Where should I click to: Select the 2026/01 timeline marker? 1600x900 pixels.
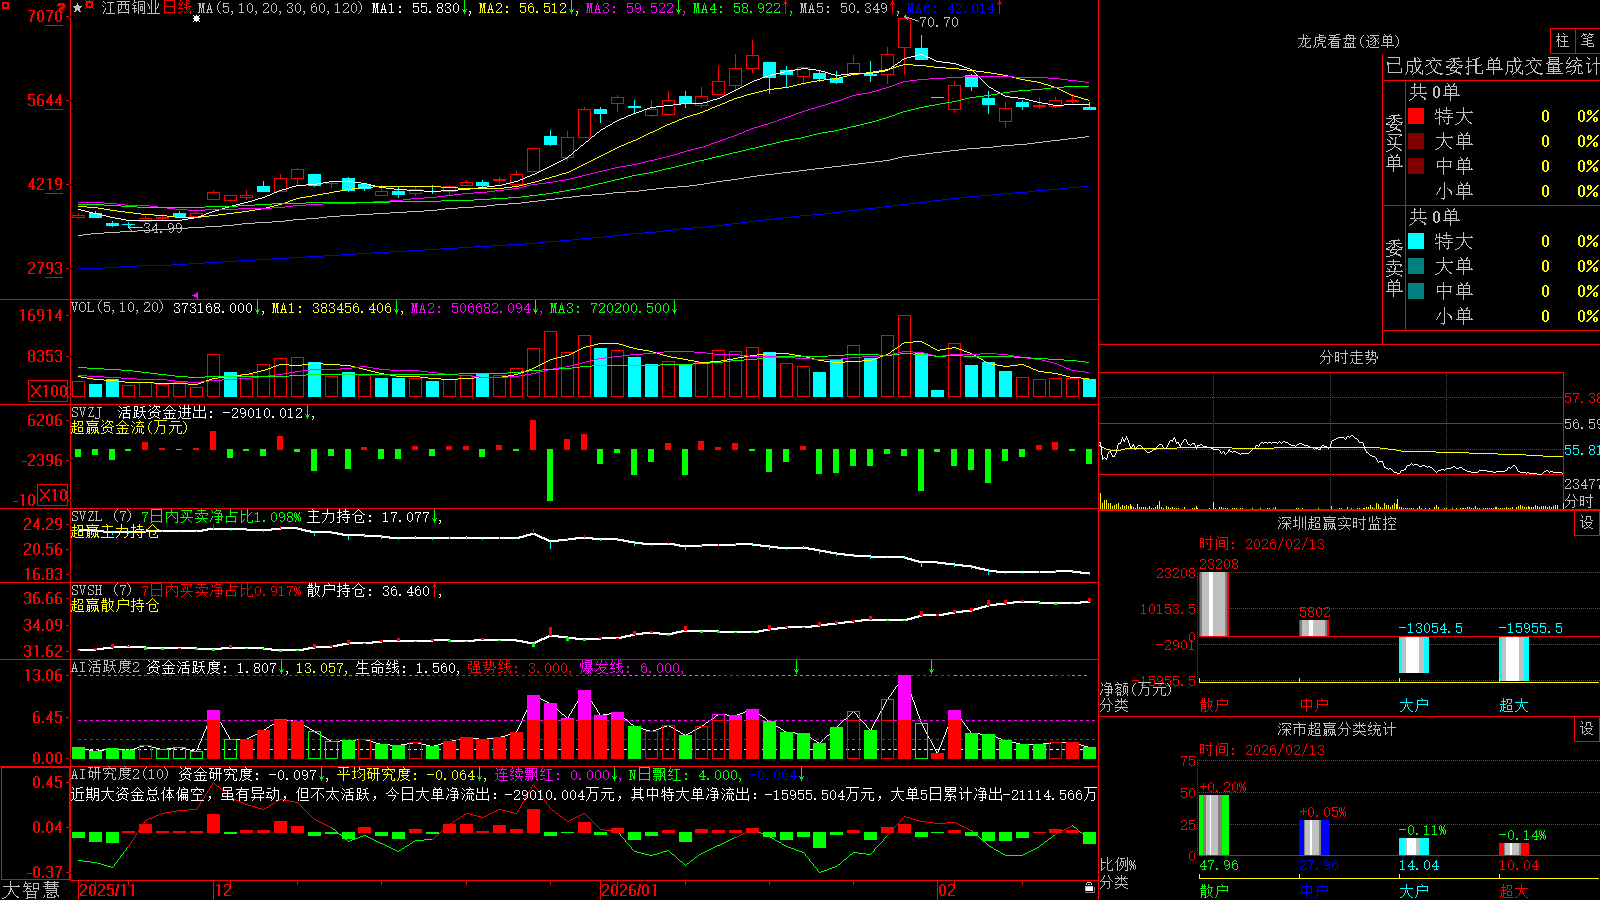click(x=630, y=890)
